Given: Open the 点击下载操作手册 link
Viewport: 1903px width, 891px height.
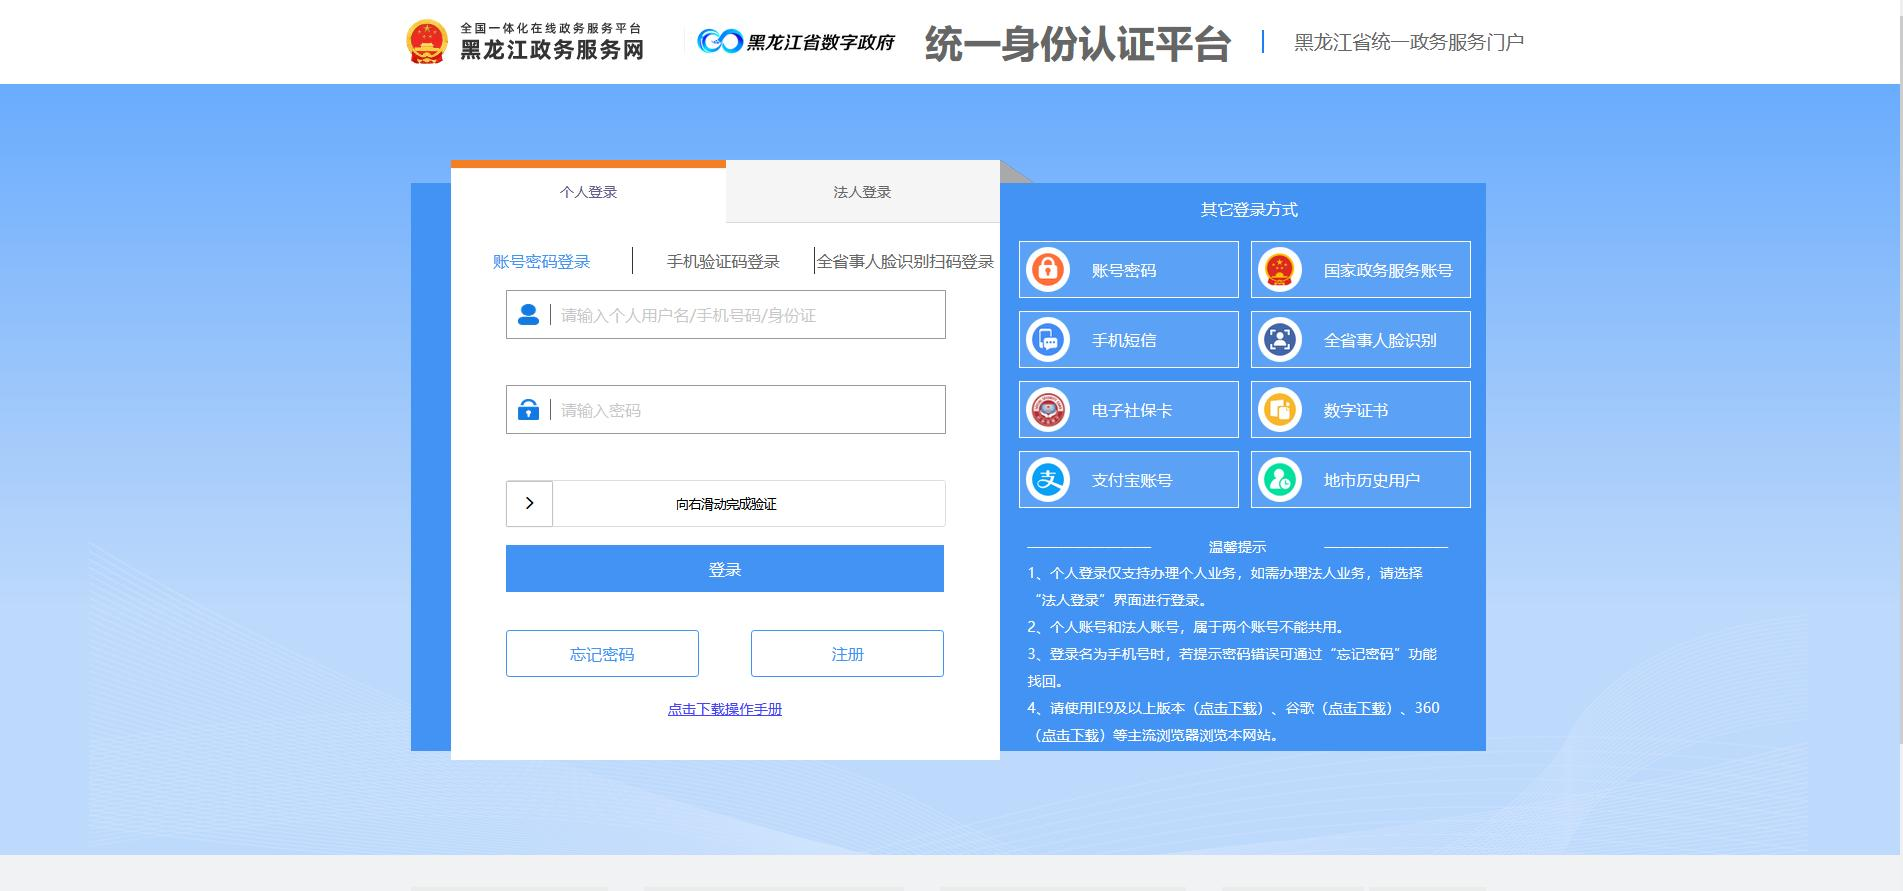Looking at the screenshot, I should tap(725, 709).
